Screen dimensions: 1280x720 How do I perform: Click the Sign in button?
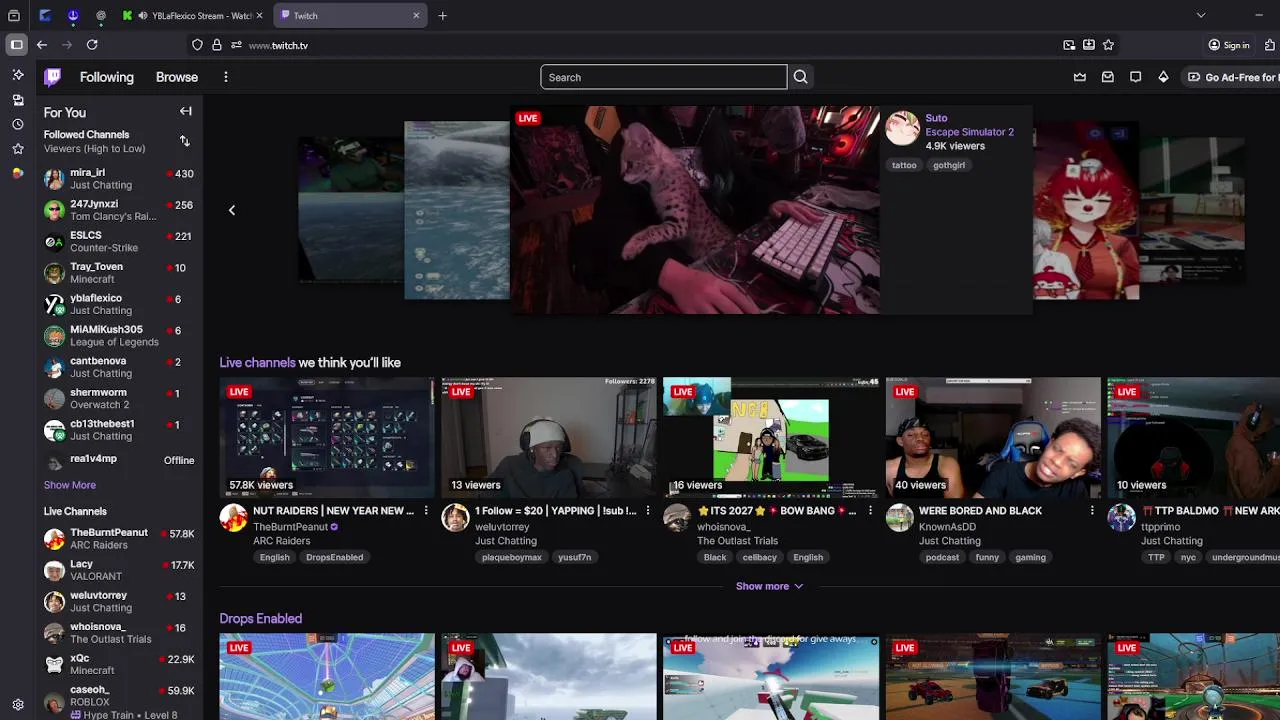pyautogui.click(x=1229, y=45)
